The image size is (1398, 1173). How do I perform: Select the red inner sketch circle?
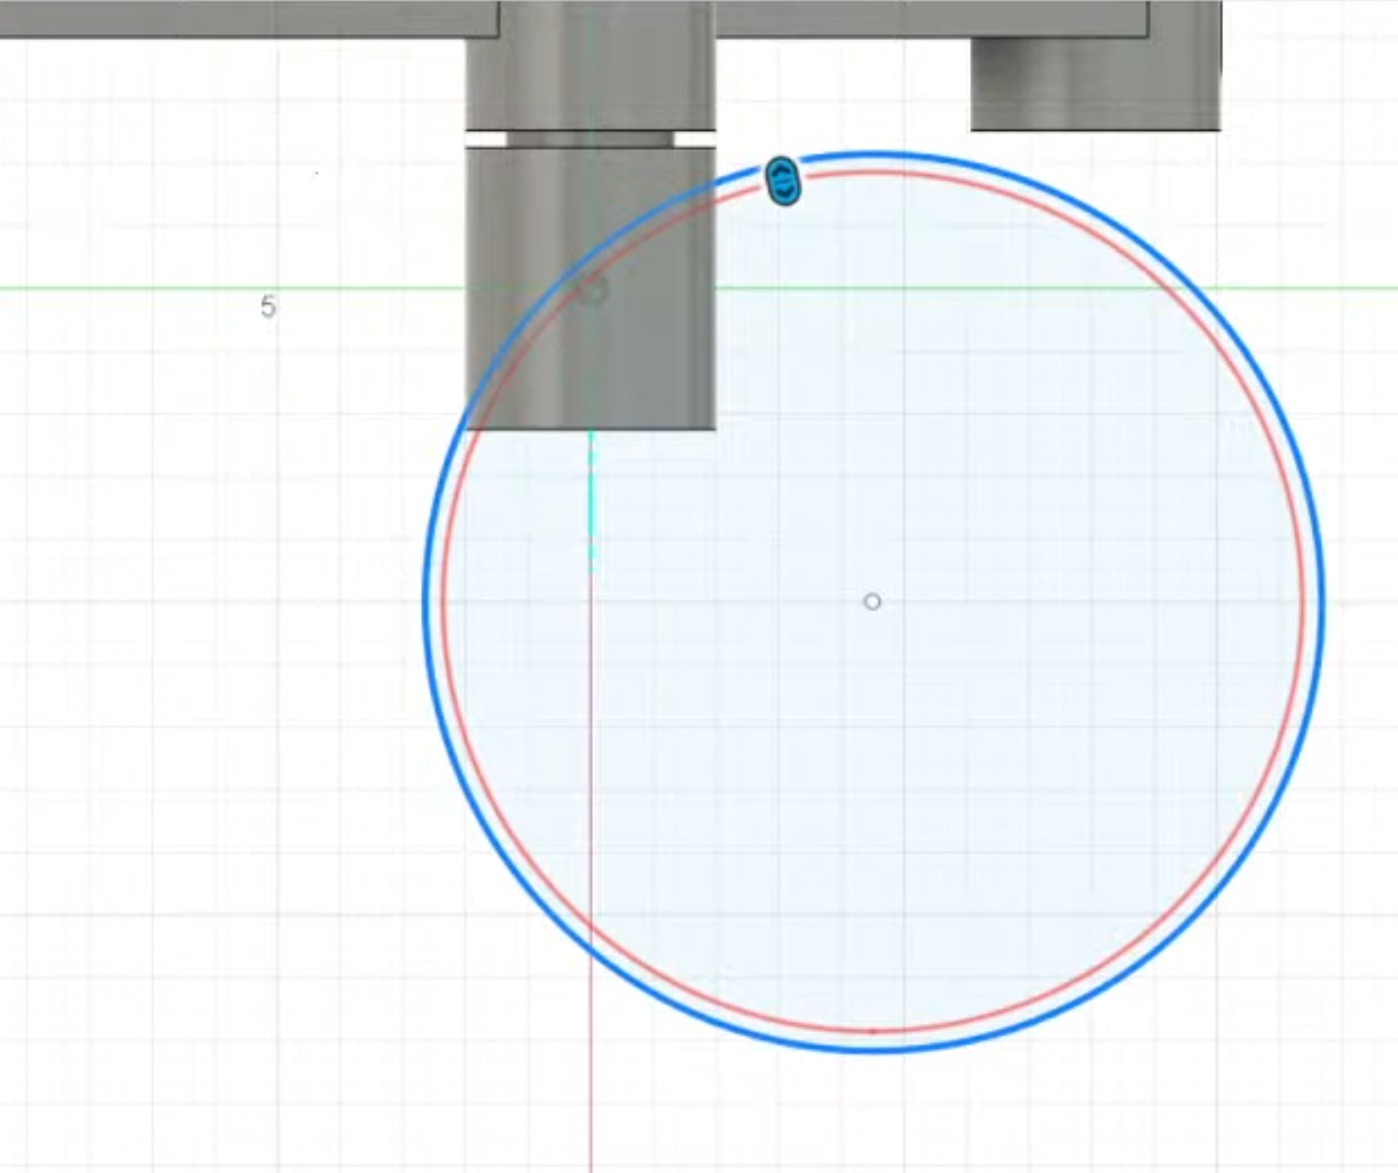click(874, 602)
